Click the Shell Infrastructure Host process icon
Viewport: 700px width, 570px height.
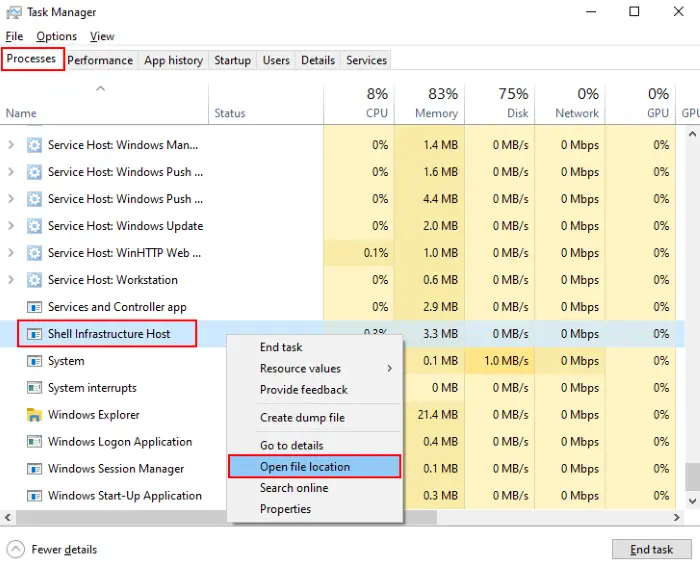tap(34, 334)
